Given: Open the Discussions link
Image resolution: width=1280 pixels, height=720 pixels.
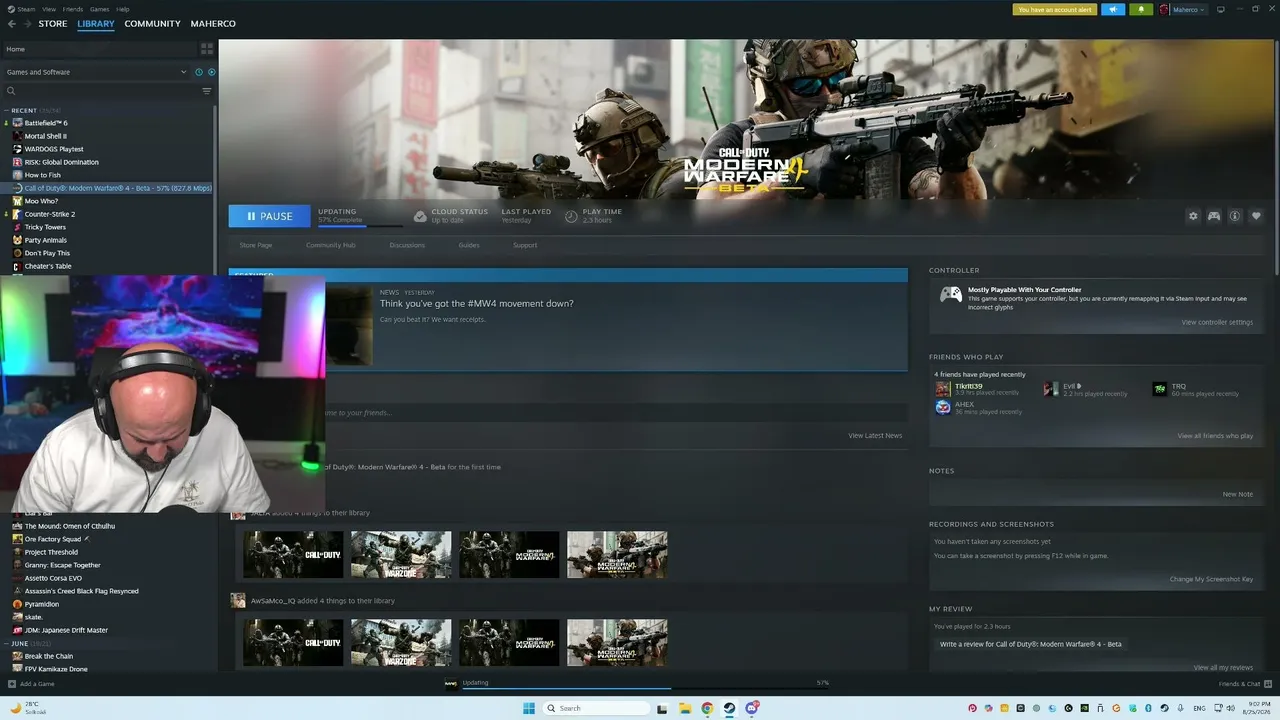Looking at the screenshot, I should click(407, 245).
